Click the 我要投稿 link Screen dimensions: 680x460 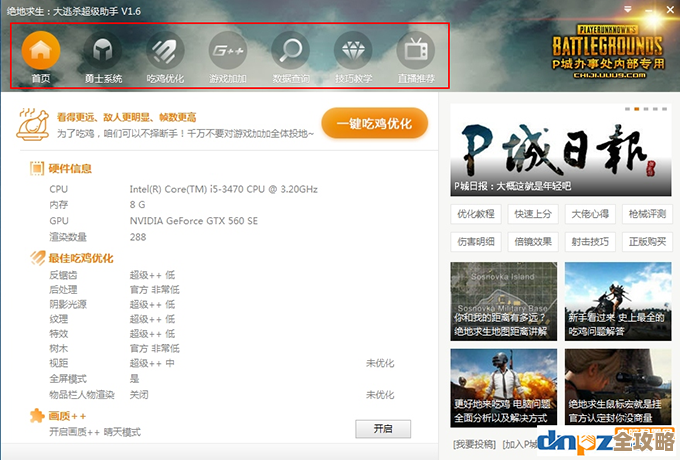[473, 444]
